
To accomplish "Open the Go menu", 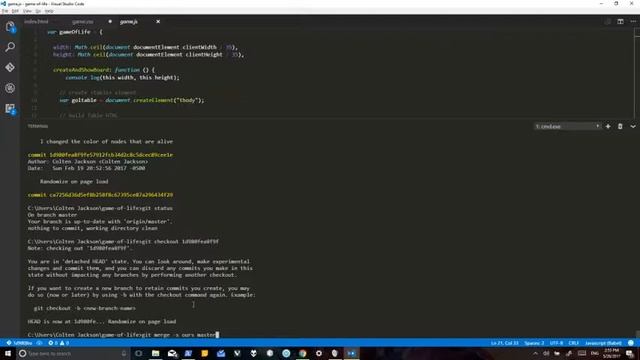I will point(38,11).
